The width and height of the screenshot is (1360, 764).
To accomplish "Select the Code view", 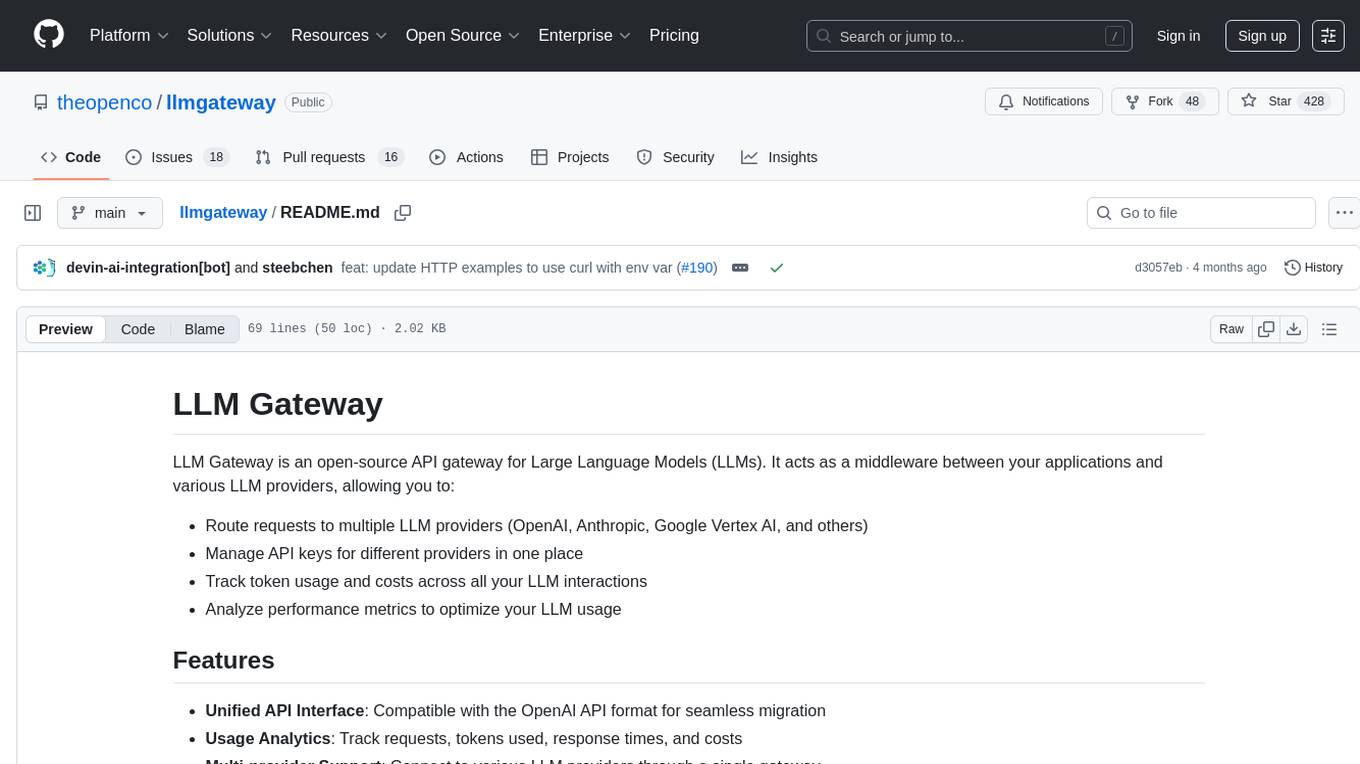I will pyautogui.click(x=138, y=329).
